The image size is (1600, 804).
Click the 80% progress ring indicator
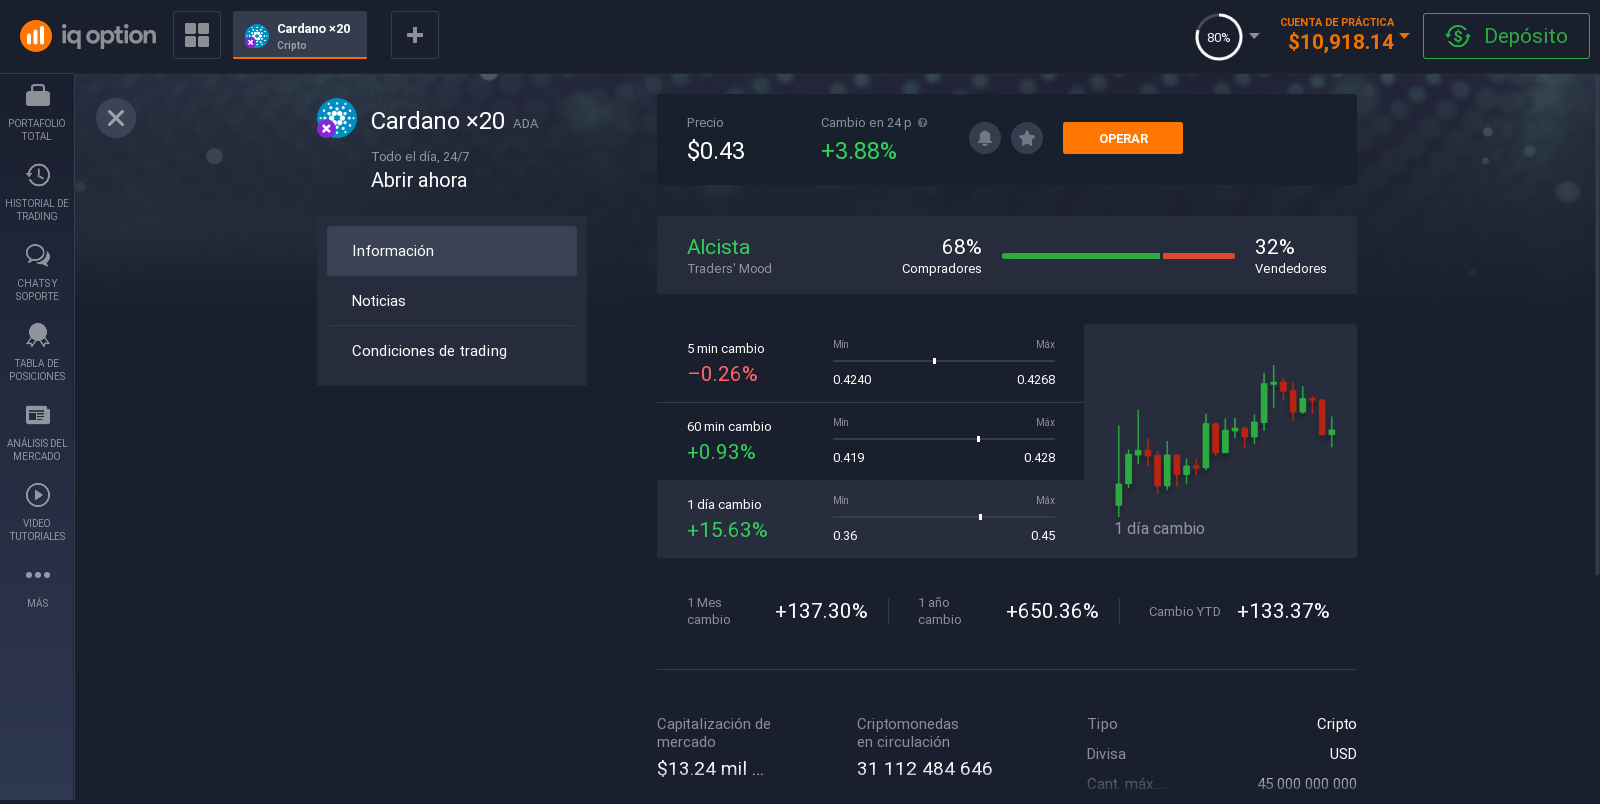coord(1218,37)
